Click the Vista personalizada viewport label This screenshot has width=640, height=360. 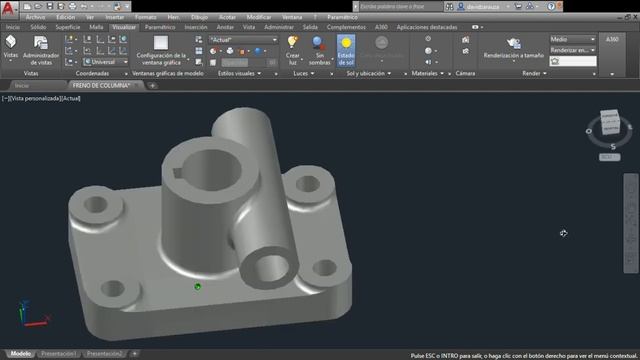coord(36,98)
